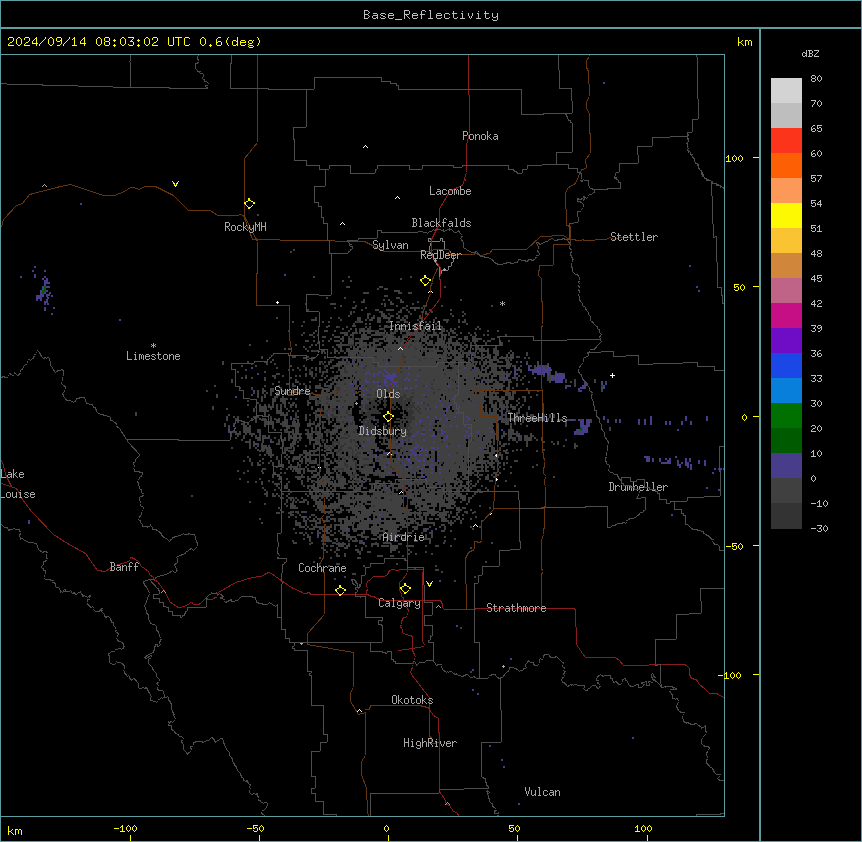862x842 pixels.
Task: Click the Limestone label
Action: tap(153, 356)
